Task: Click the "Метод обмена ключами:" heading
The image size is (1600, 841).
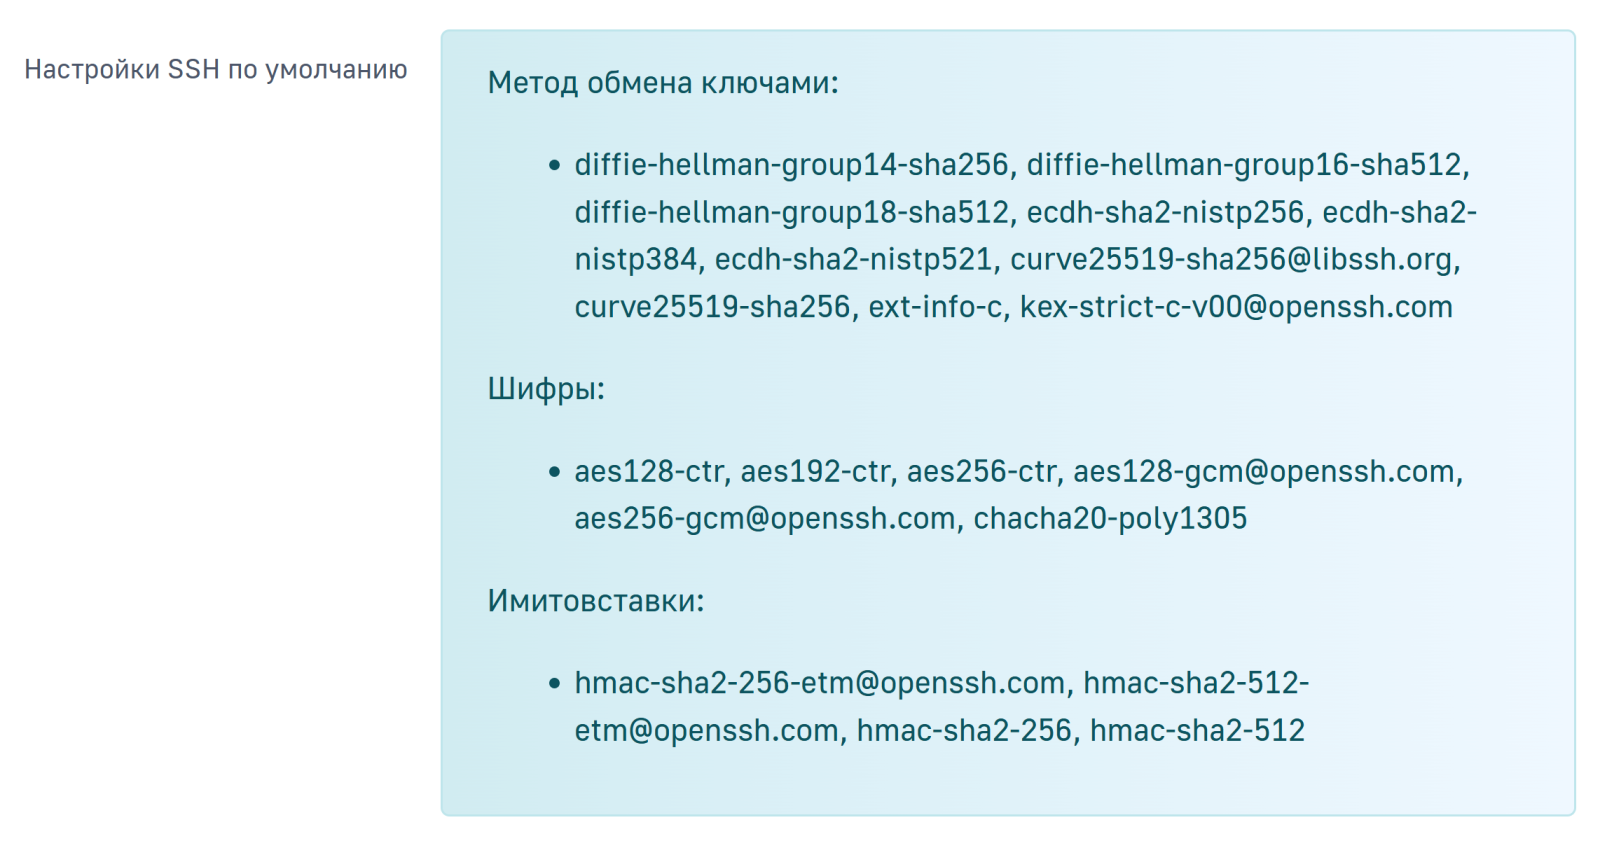Action: click(662, 82)
